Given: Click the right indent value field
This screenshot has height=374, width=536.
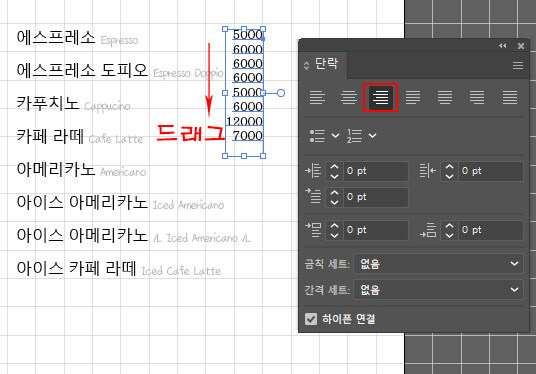Looking at the screenshot, I should (x=491, y=171).
